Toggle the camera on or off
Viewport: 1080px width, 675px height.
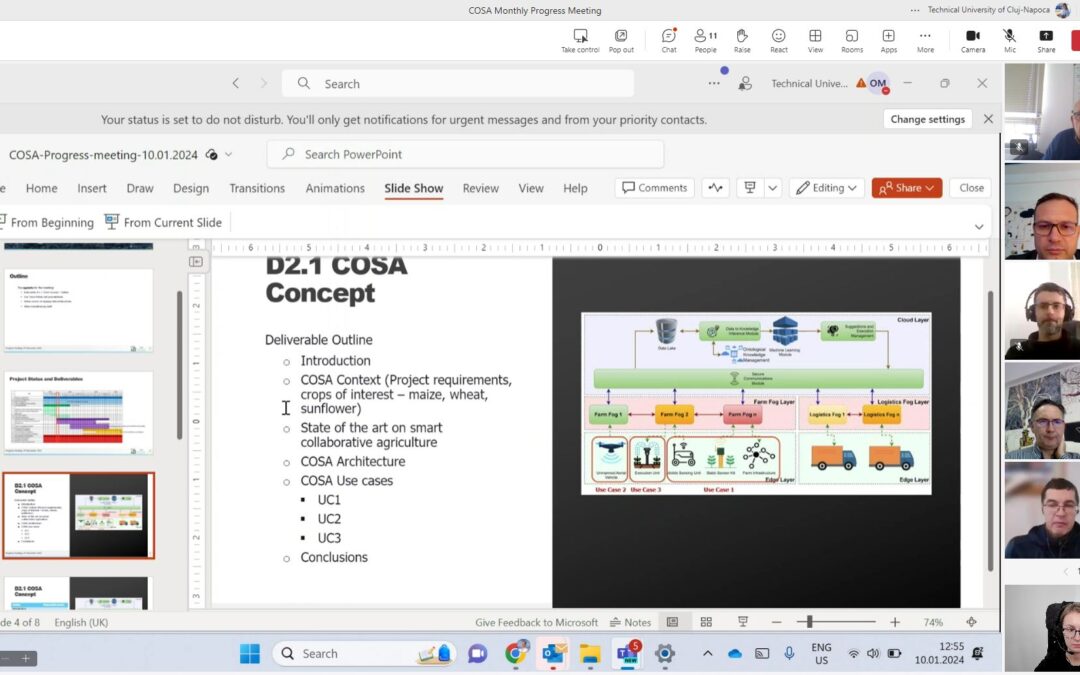[971, 38]
